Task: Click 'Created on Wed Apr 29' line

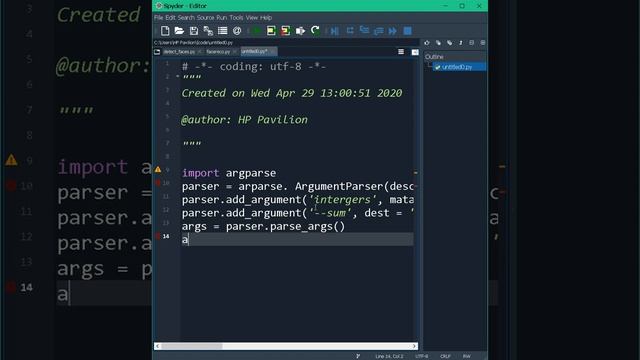Action: 292,93
